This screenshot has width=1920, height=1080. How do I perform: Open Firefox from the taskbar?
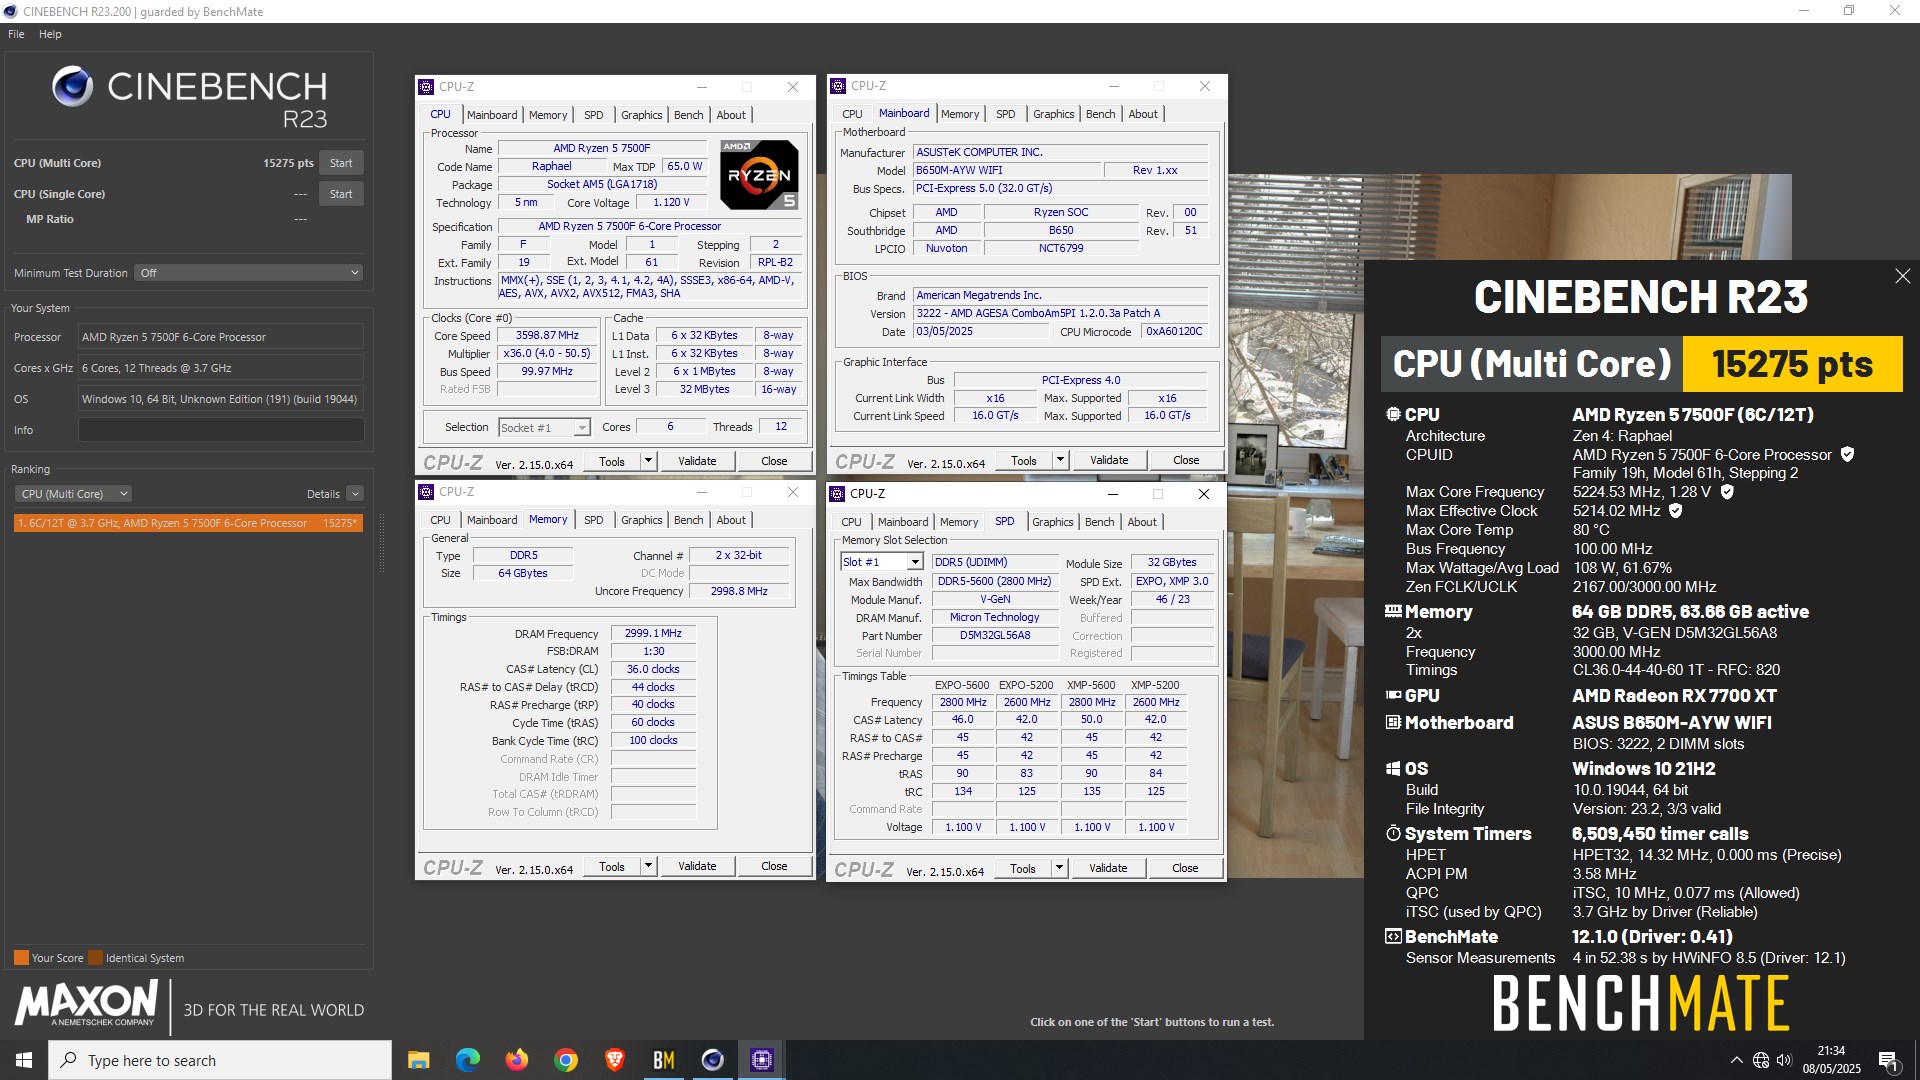coord(516,1060)
